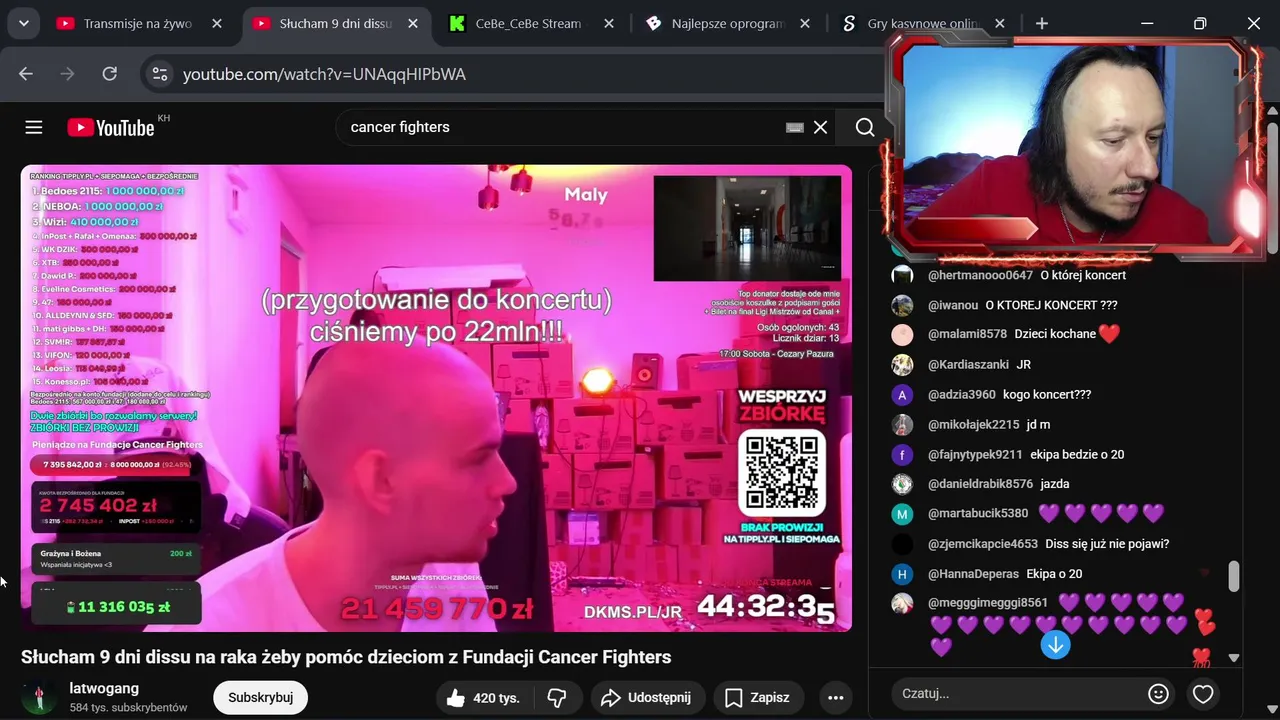This screenshot has height=720, width=1280.
Task: Click @fajnytypek9211 avatar in chat
Action: [x=902, y=455]
